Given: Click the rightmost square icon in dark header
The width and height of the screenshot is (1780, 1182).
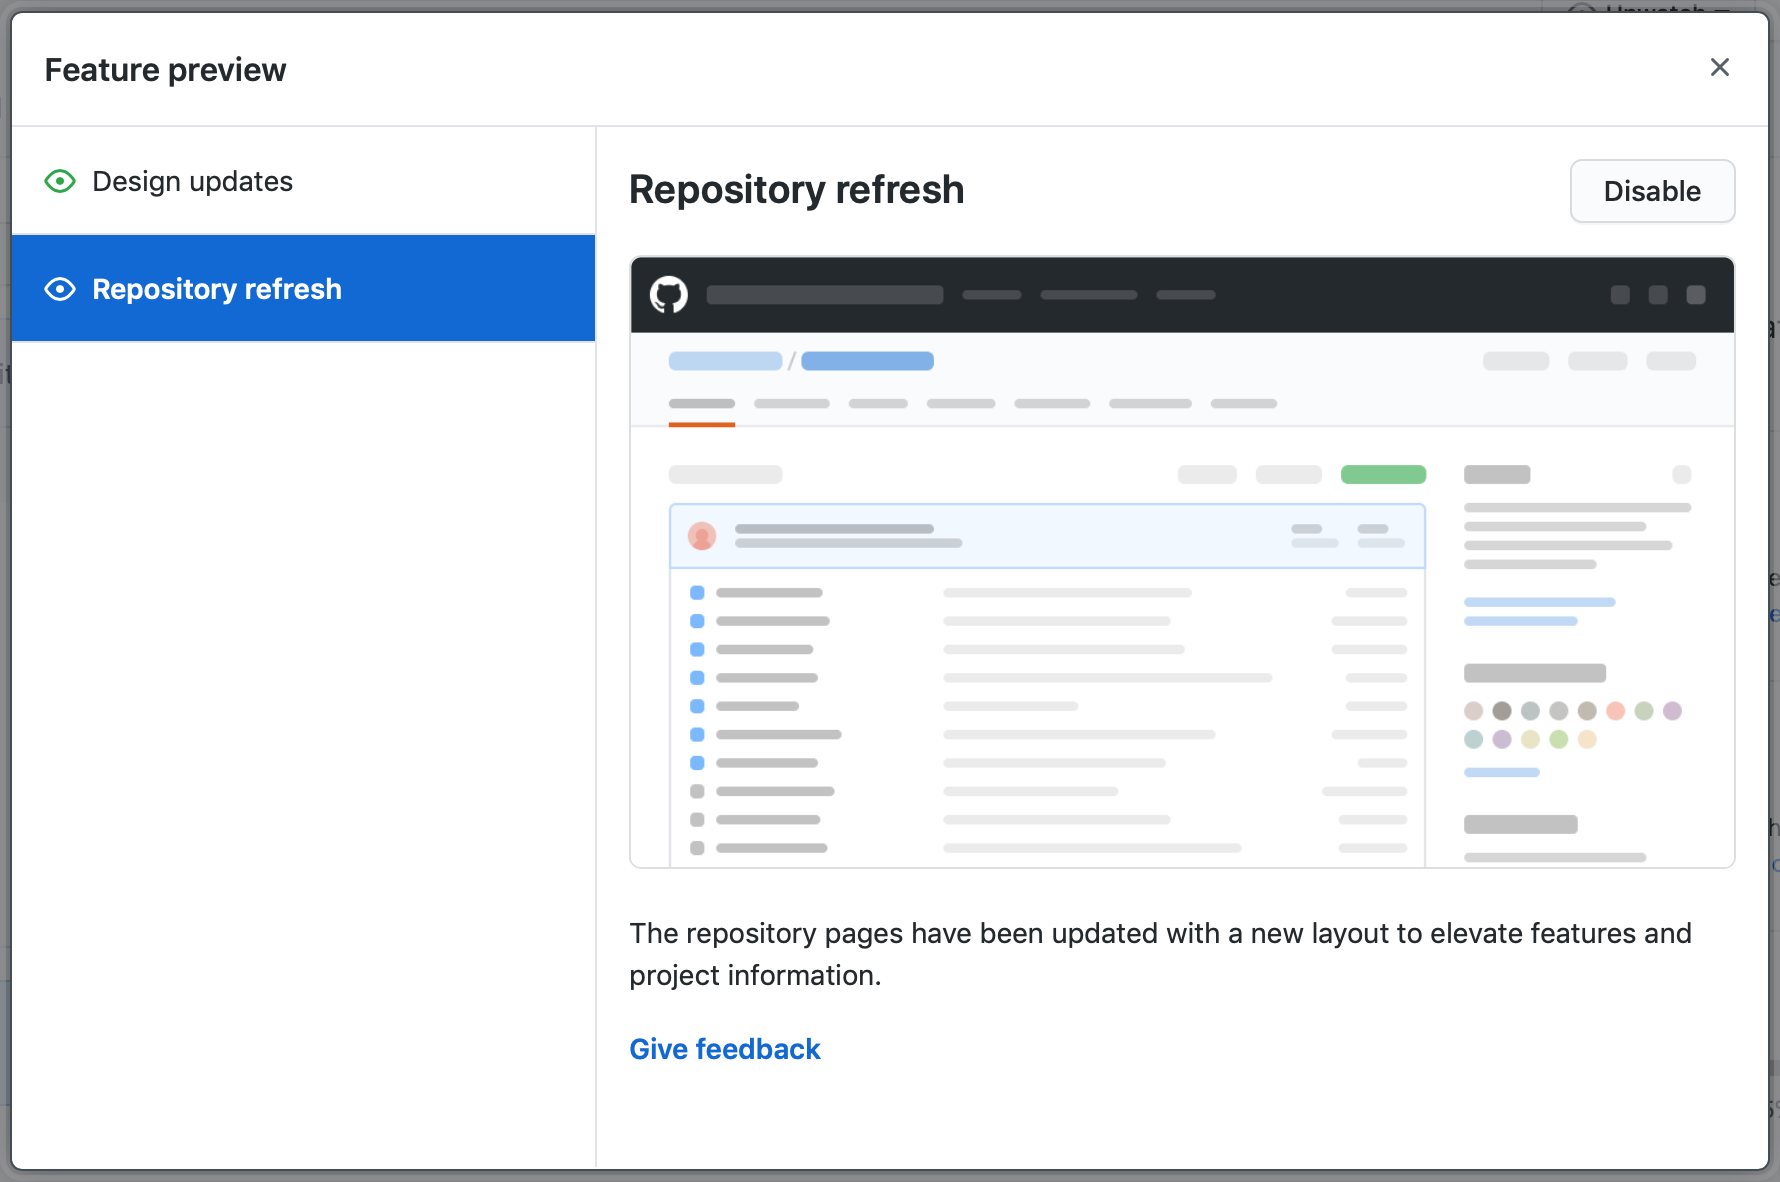Looking at the screenshot, I should click(x=1695, y=295).
